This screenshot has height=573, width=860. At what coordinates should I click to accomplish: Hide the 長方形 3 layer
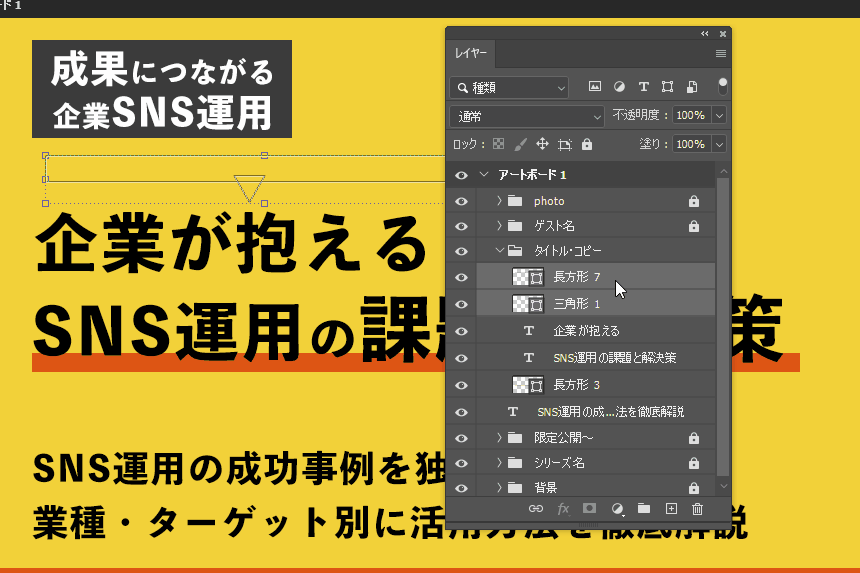coord(461,385)
